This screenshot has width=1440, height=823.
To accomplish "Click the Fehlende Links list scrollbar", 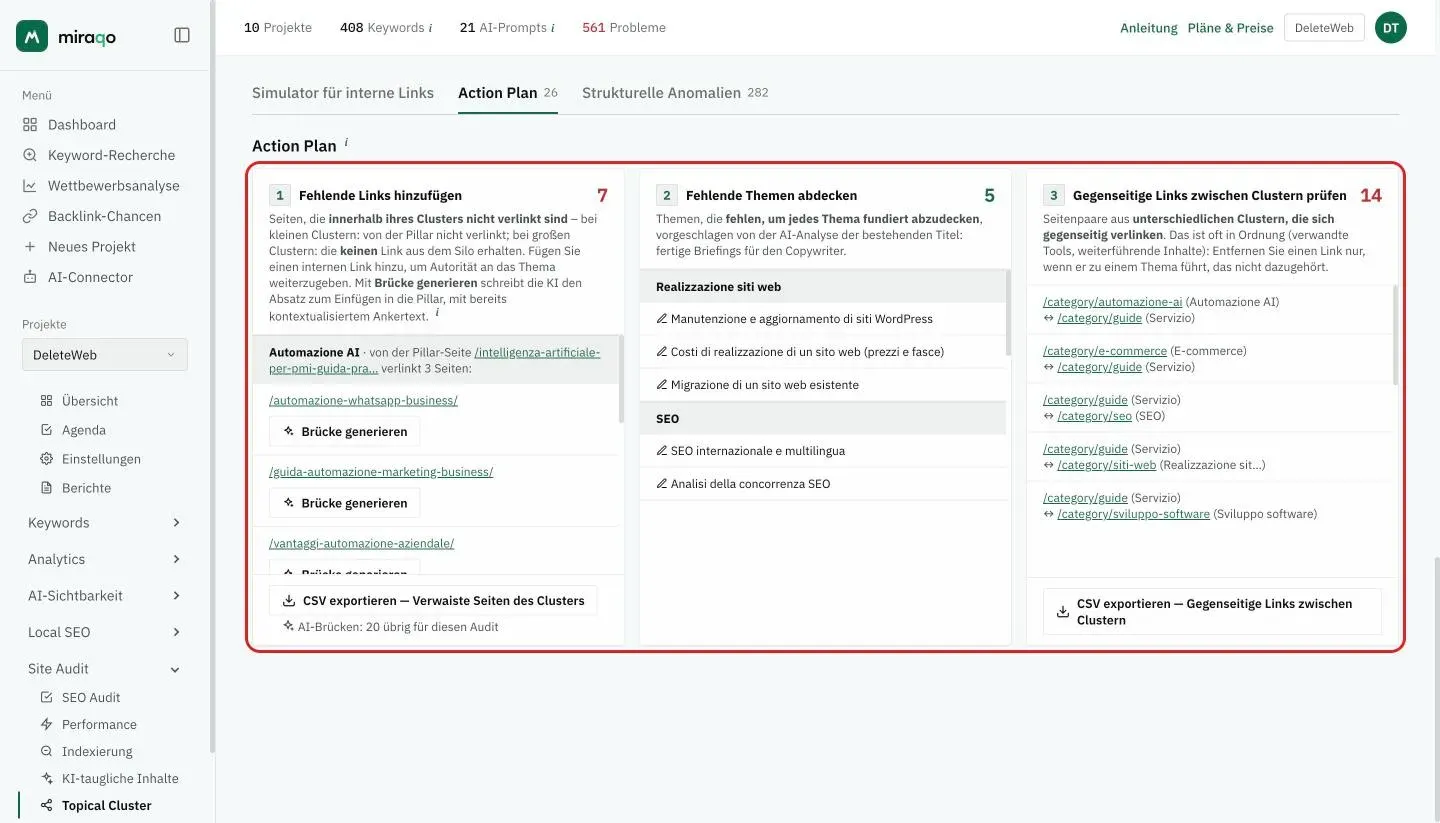I will [621, 379].
